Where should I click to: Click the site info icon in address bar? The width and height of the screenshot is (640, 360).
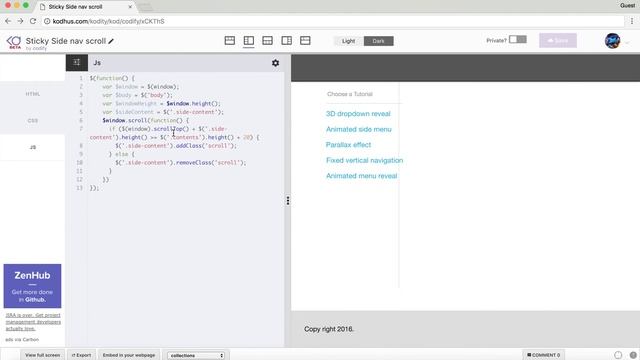[47, 21]
